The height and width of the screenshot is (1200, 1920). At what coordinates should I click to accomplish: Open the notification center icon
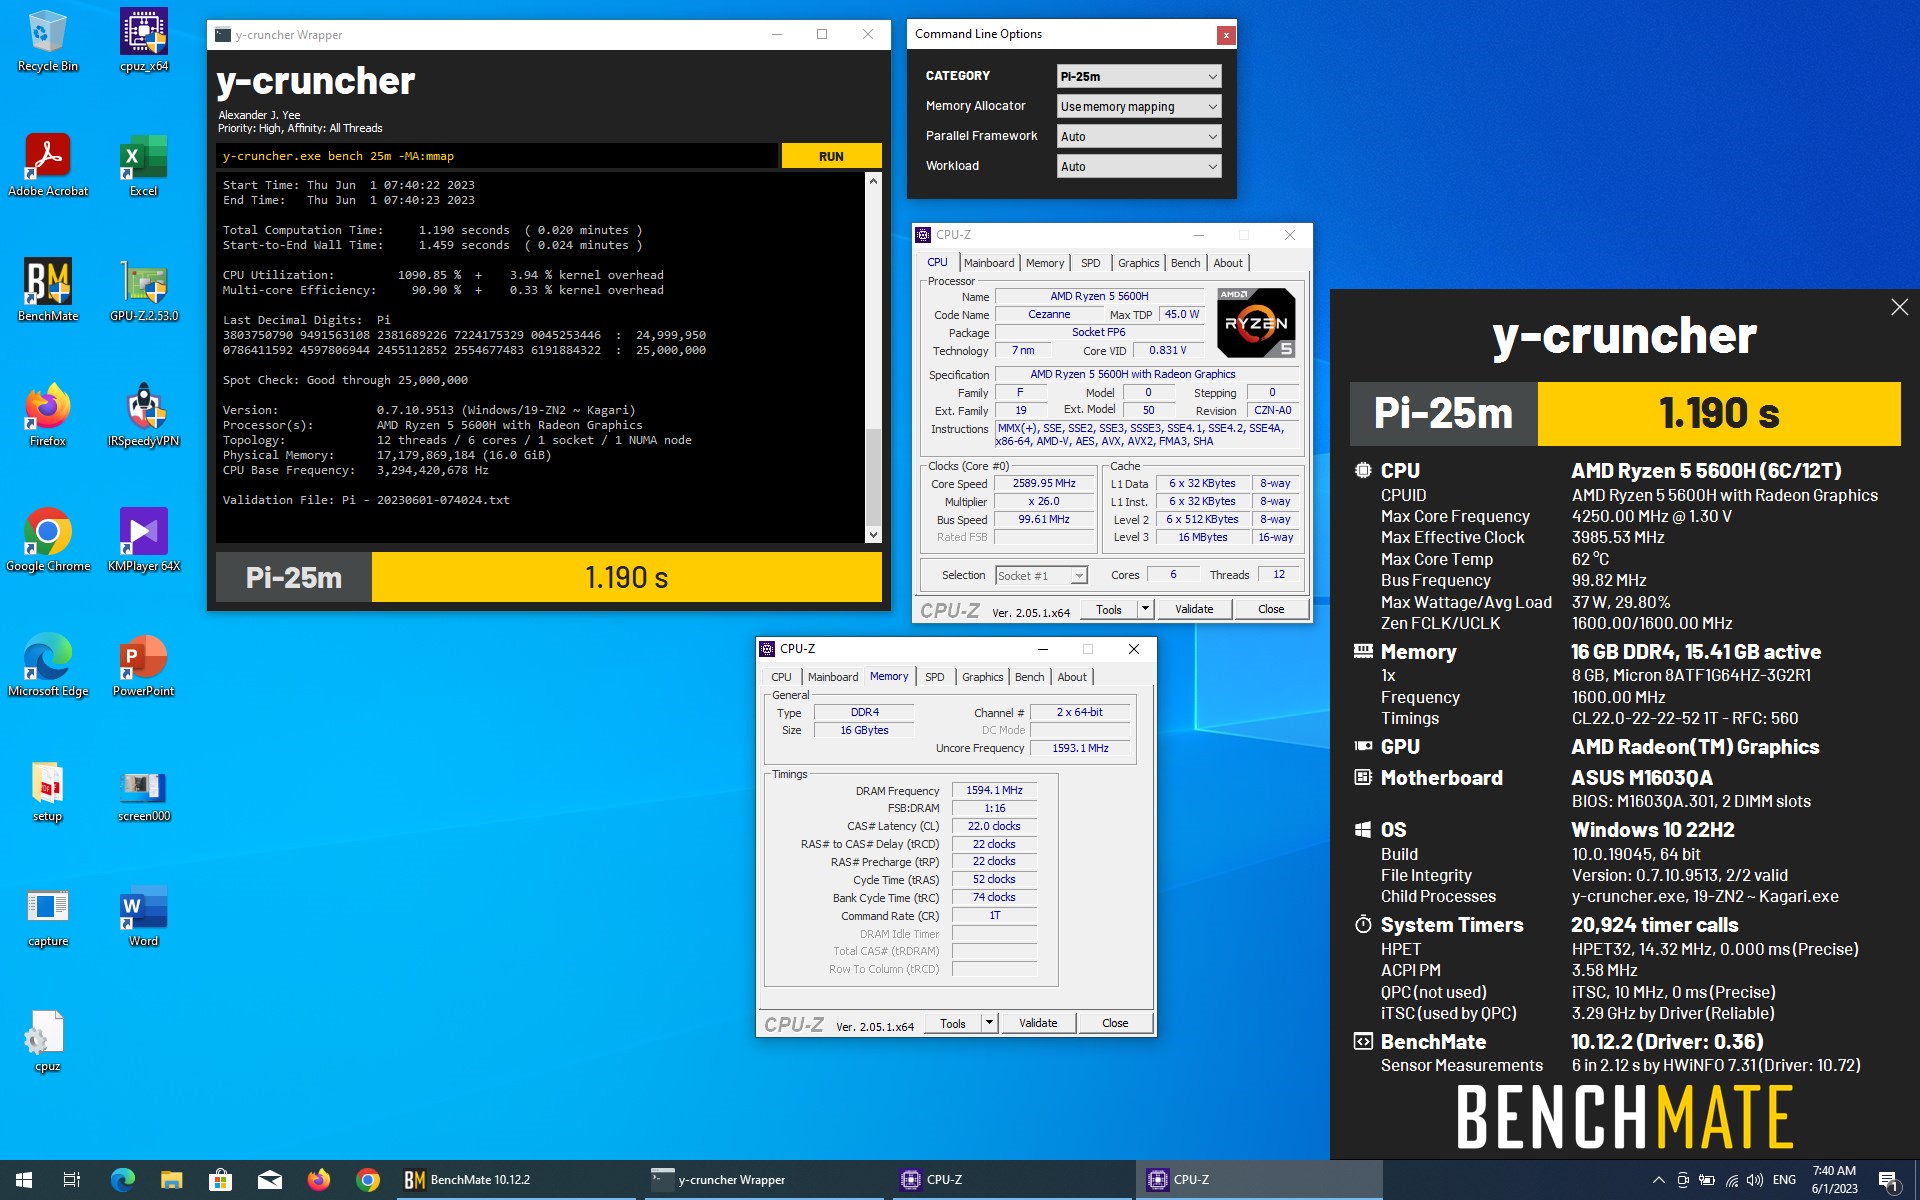pos(1889,1180)
